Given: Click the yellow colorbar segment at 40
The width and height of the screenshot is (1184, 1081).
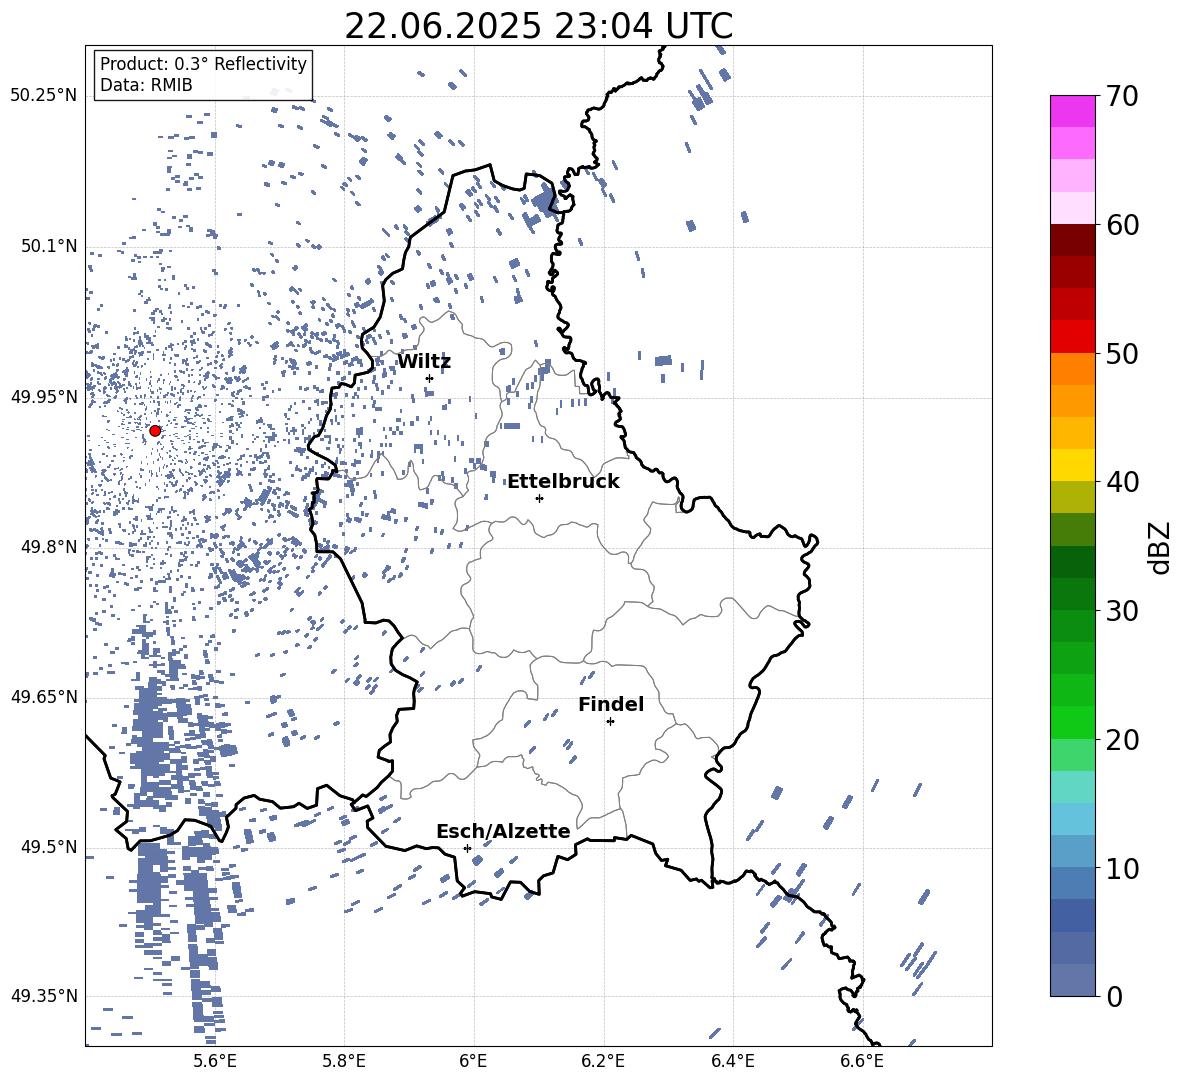Looking at the screenshot, I should (1072, 465).
